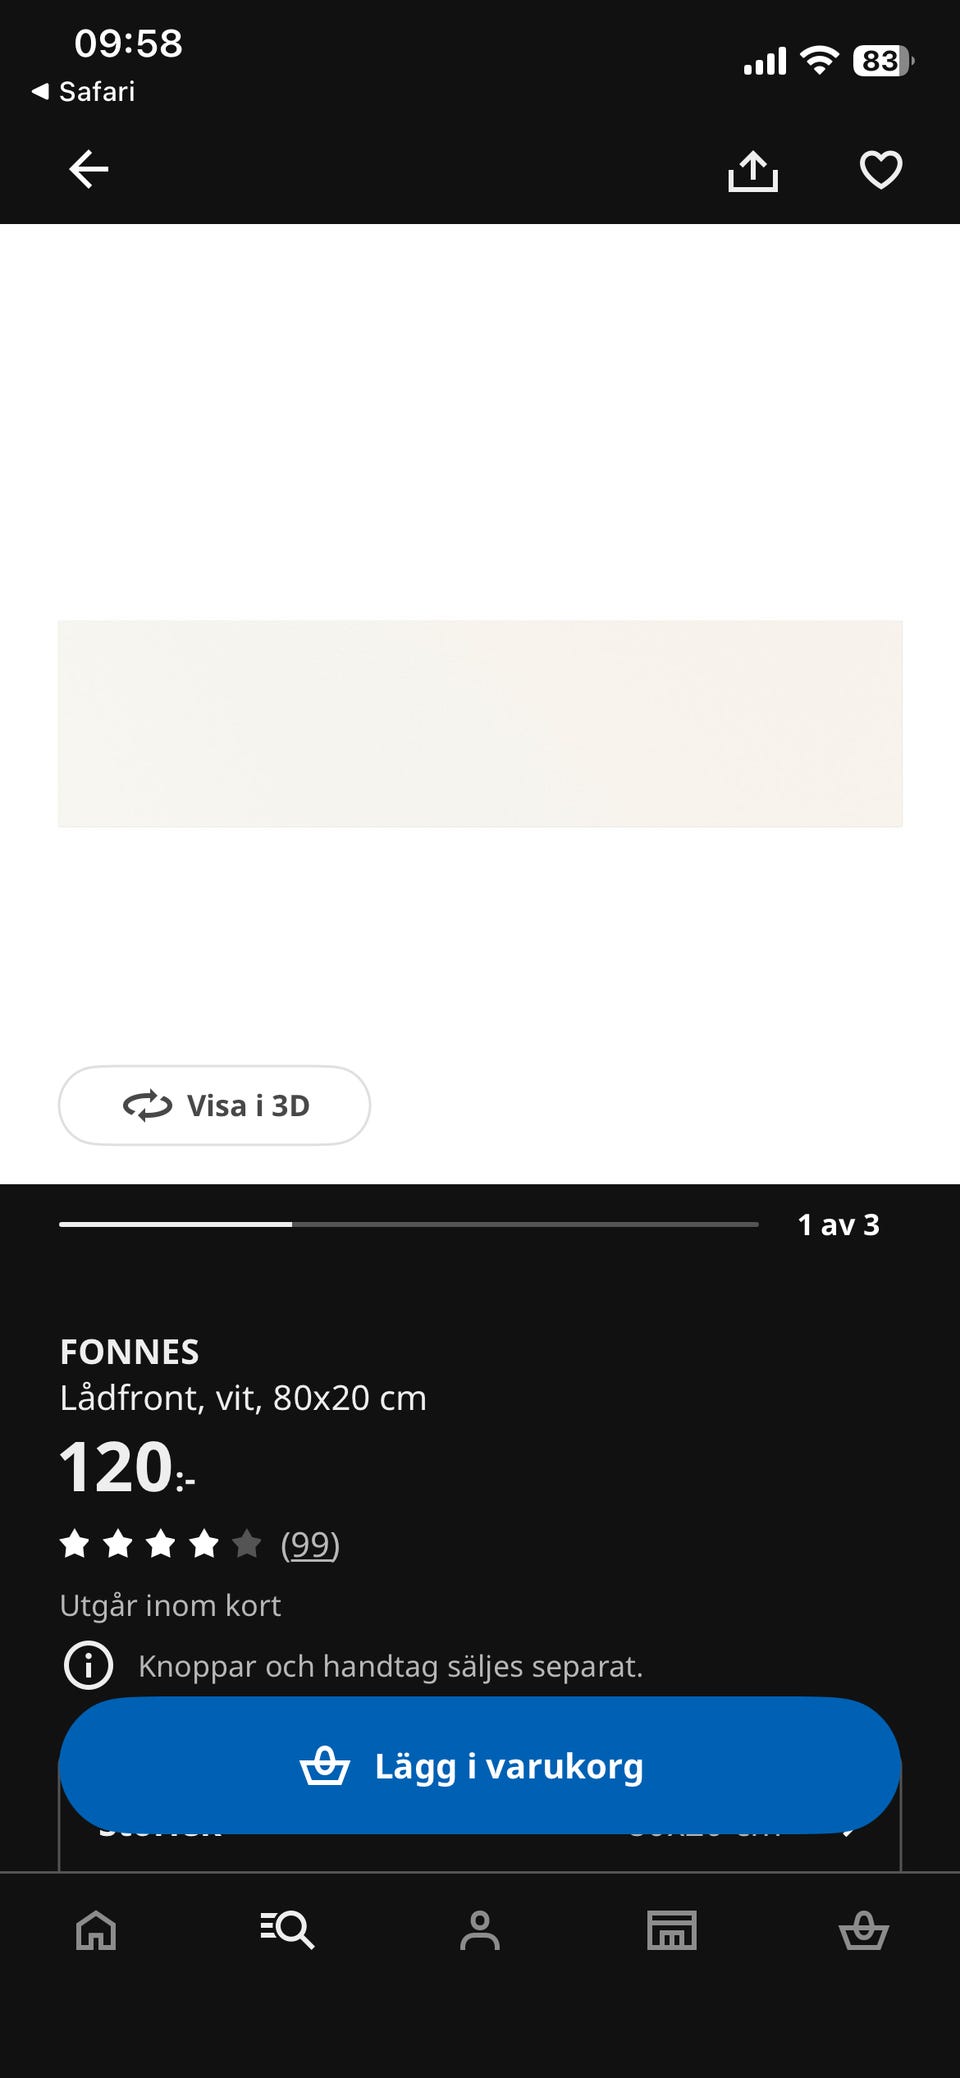Screen dimensions: 960x2078
Task: Tap the Utgår inom kort notice
Action: point(170,1605)
